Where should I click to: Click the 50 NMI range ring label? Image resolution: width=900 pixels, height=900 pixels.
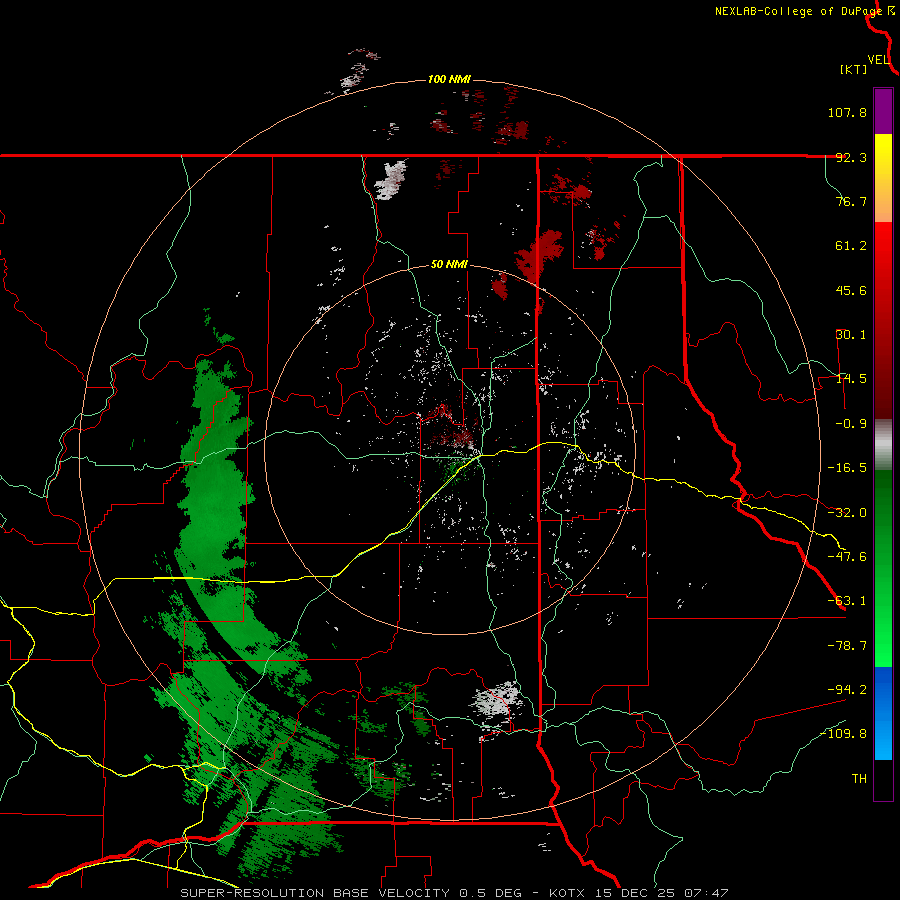449,265
